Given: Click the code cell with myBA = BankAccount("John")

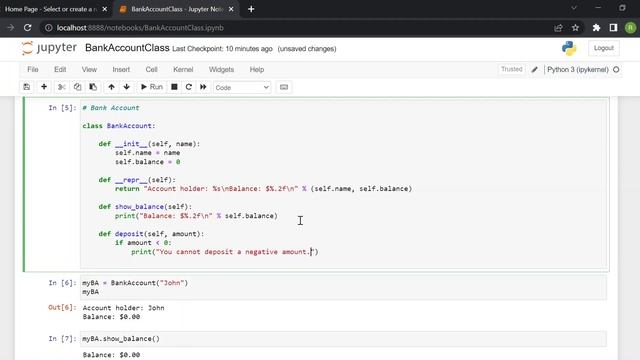Looking at the screenshot, I should (343, 287).
